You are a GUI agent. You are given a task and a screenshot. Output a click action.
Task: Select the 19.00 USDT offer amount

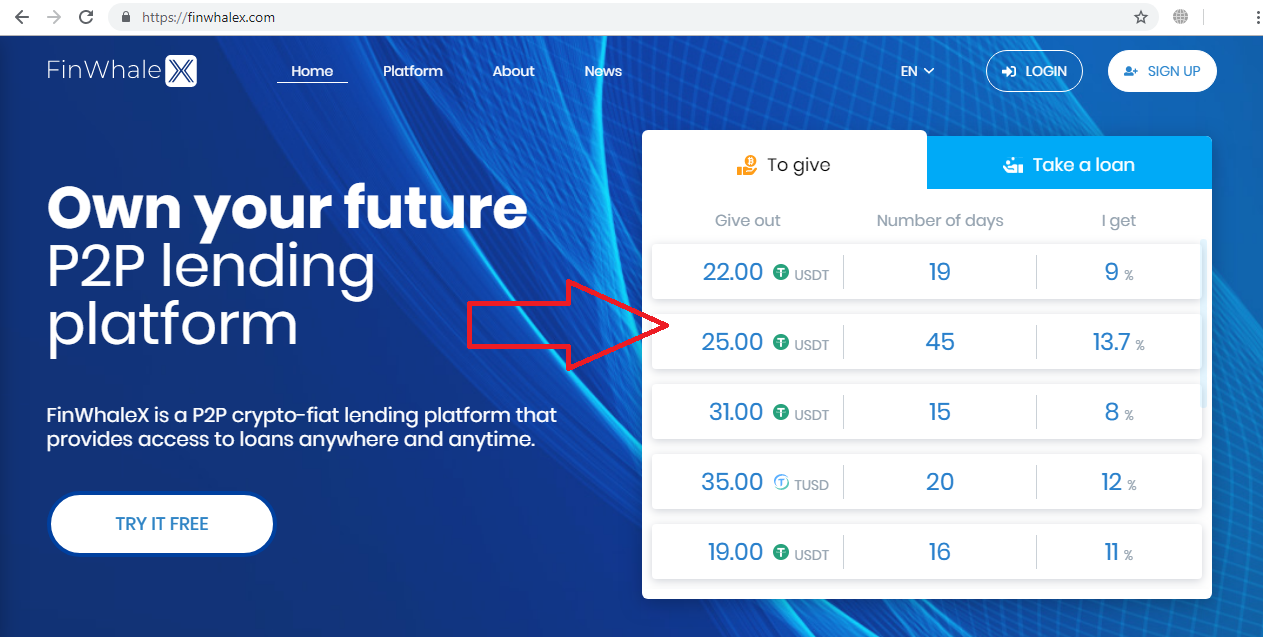tap(768, 552)
